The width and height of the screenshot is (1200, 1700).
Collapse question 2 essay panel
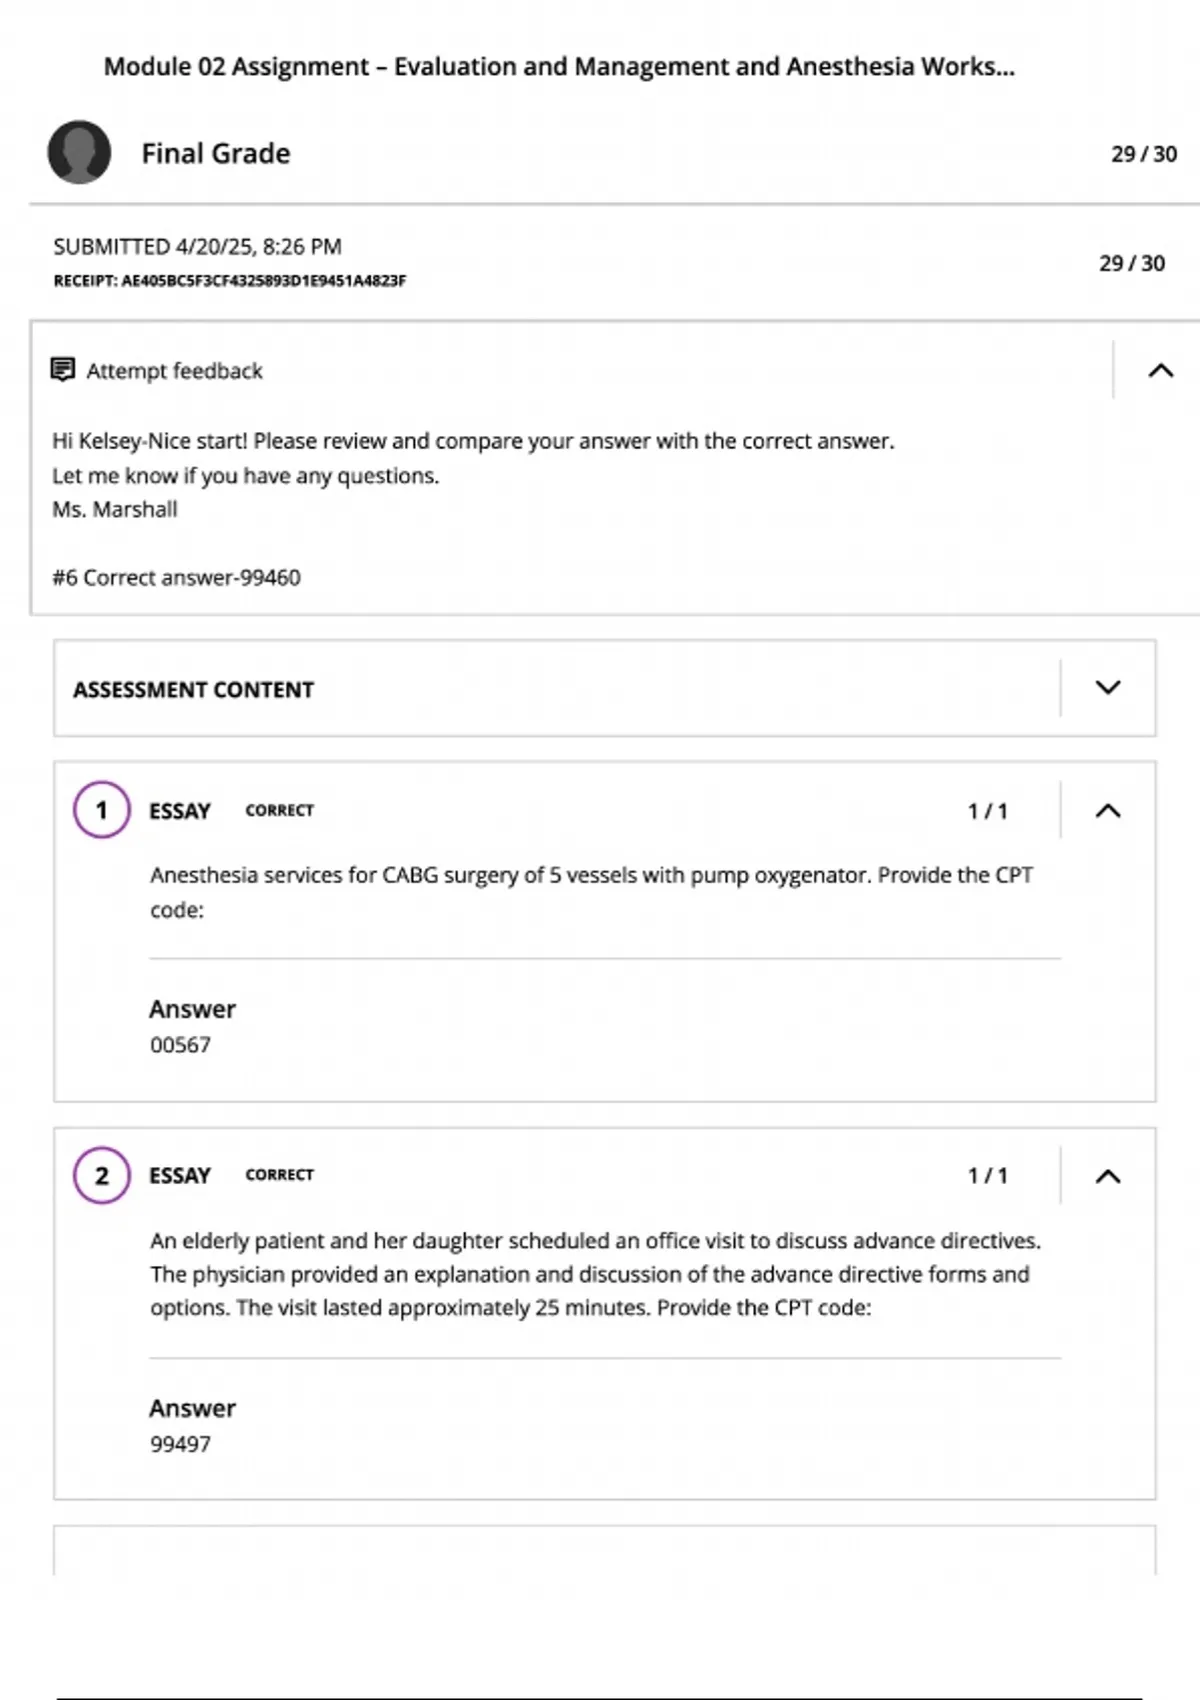tap(1107, 1176)
